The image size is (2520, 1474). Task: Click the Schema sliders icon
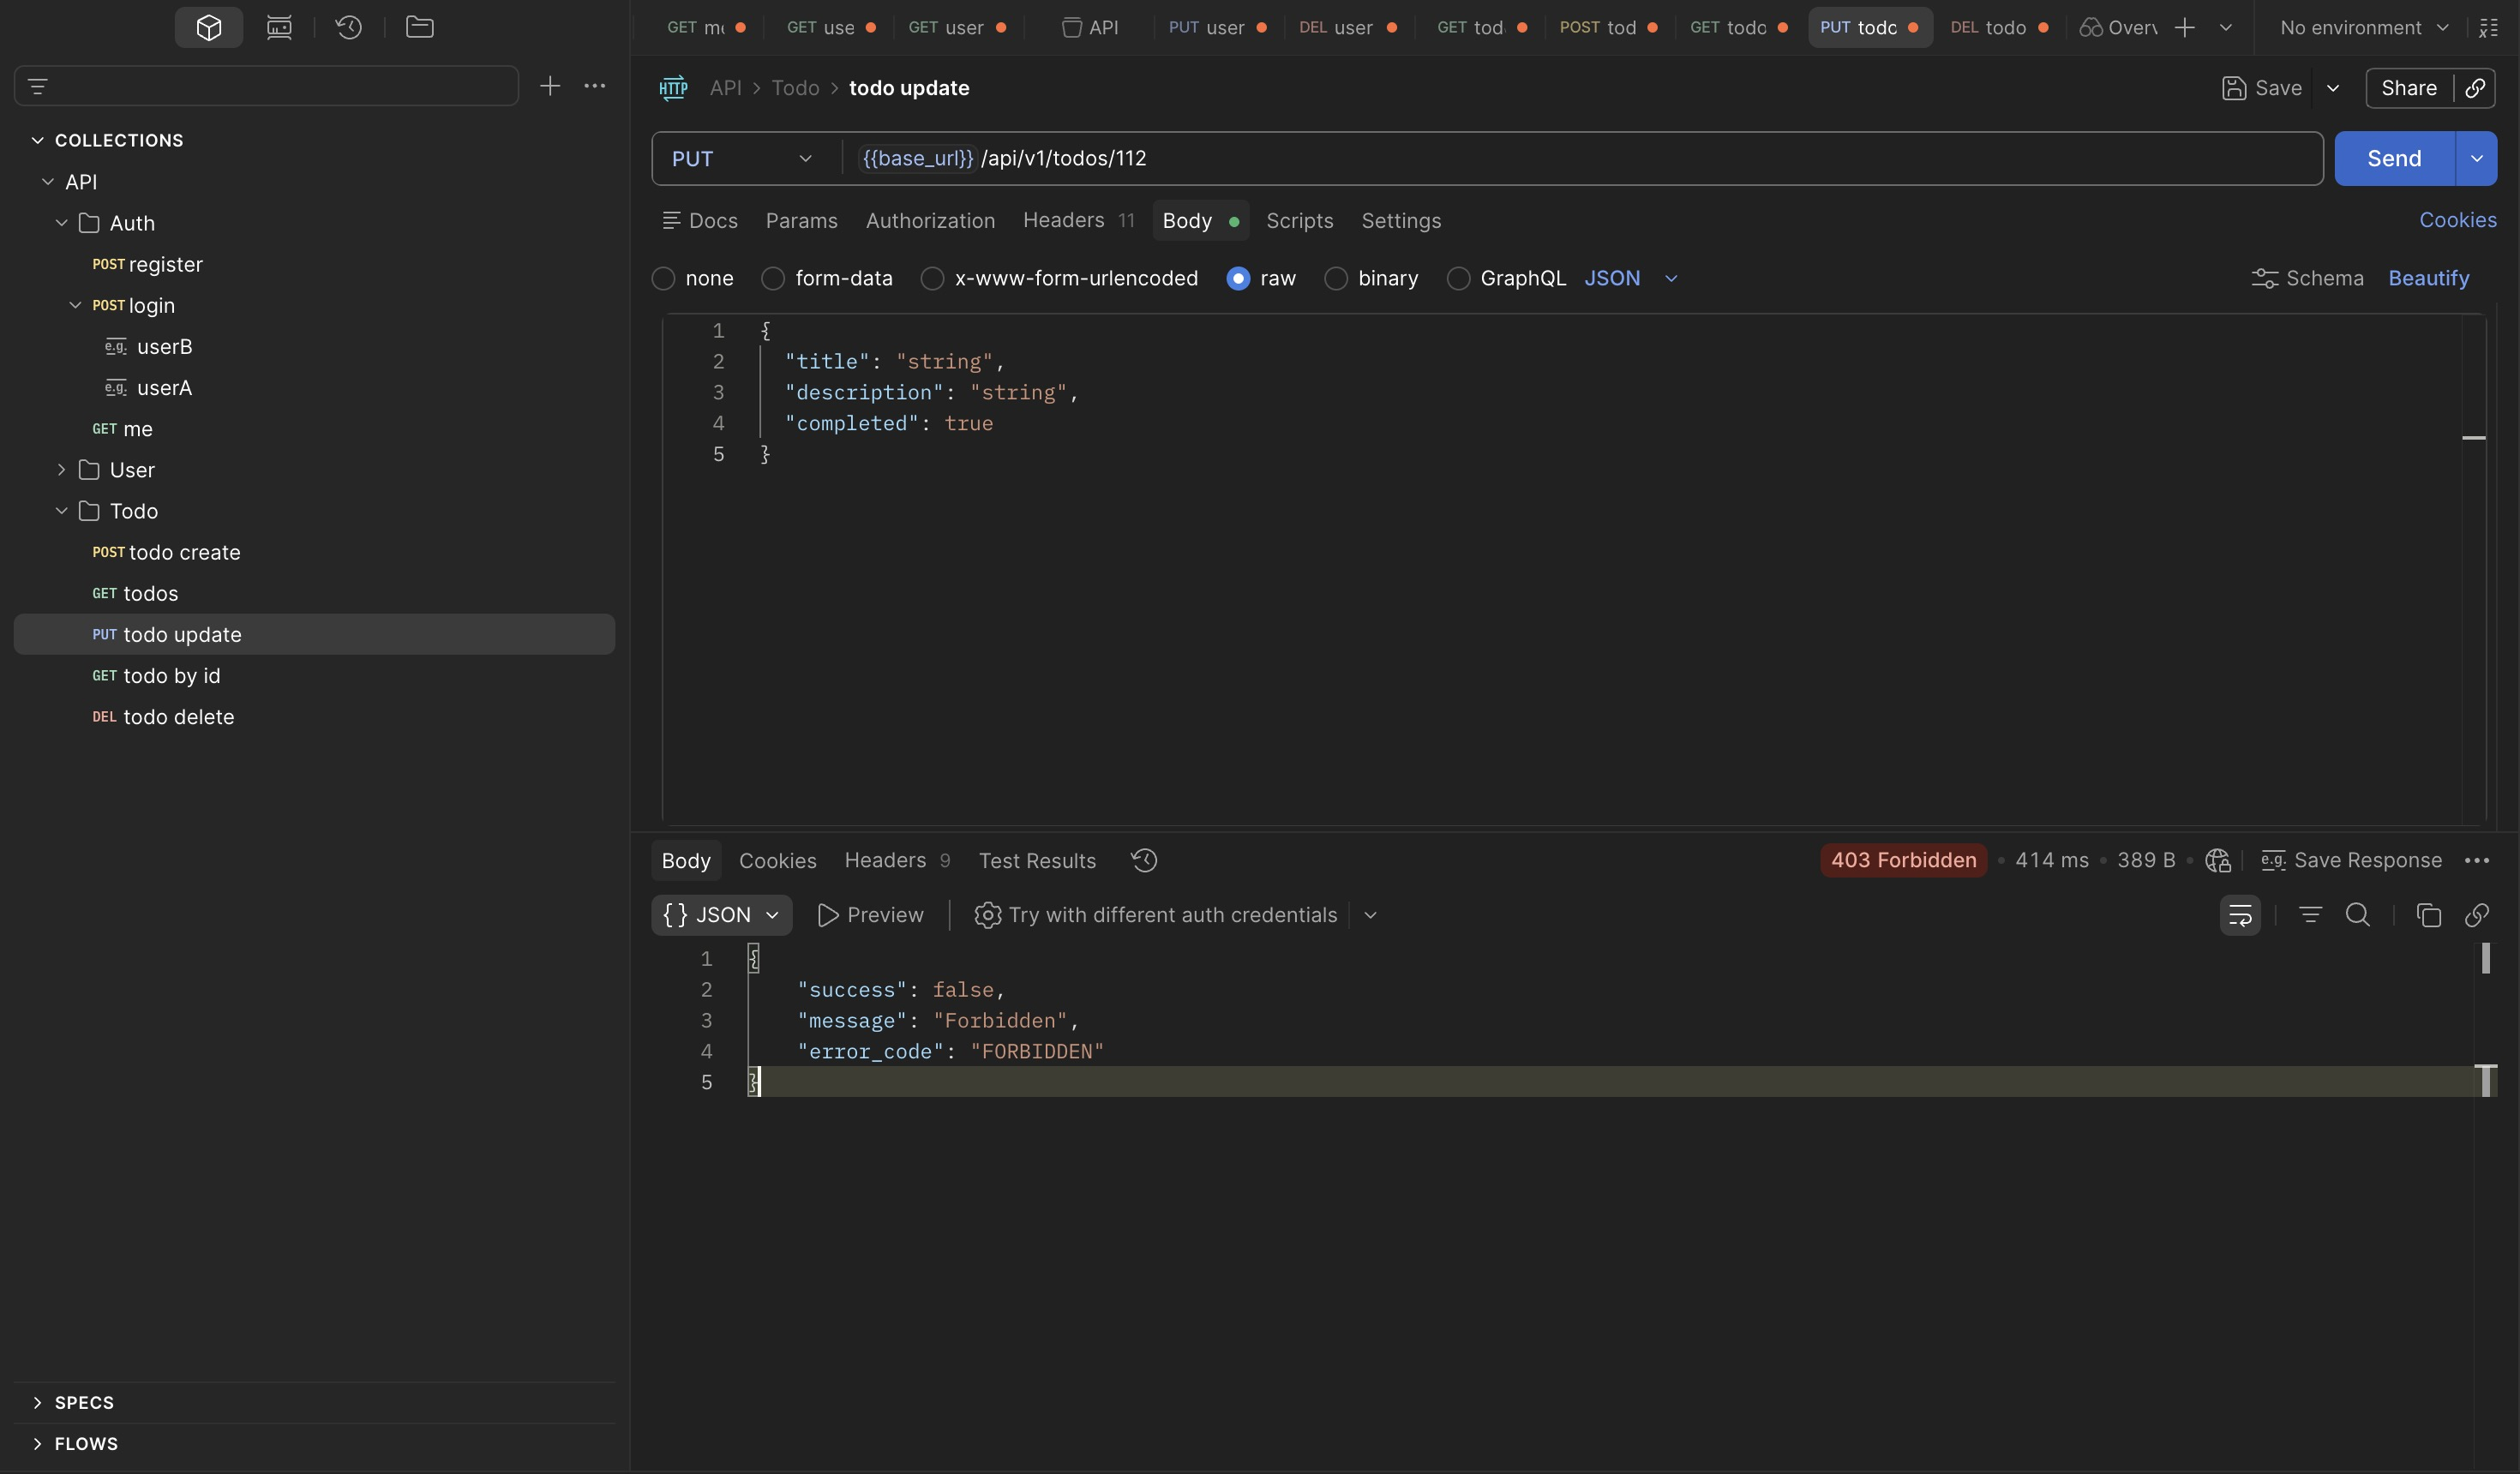(2265, 278)
